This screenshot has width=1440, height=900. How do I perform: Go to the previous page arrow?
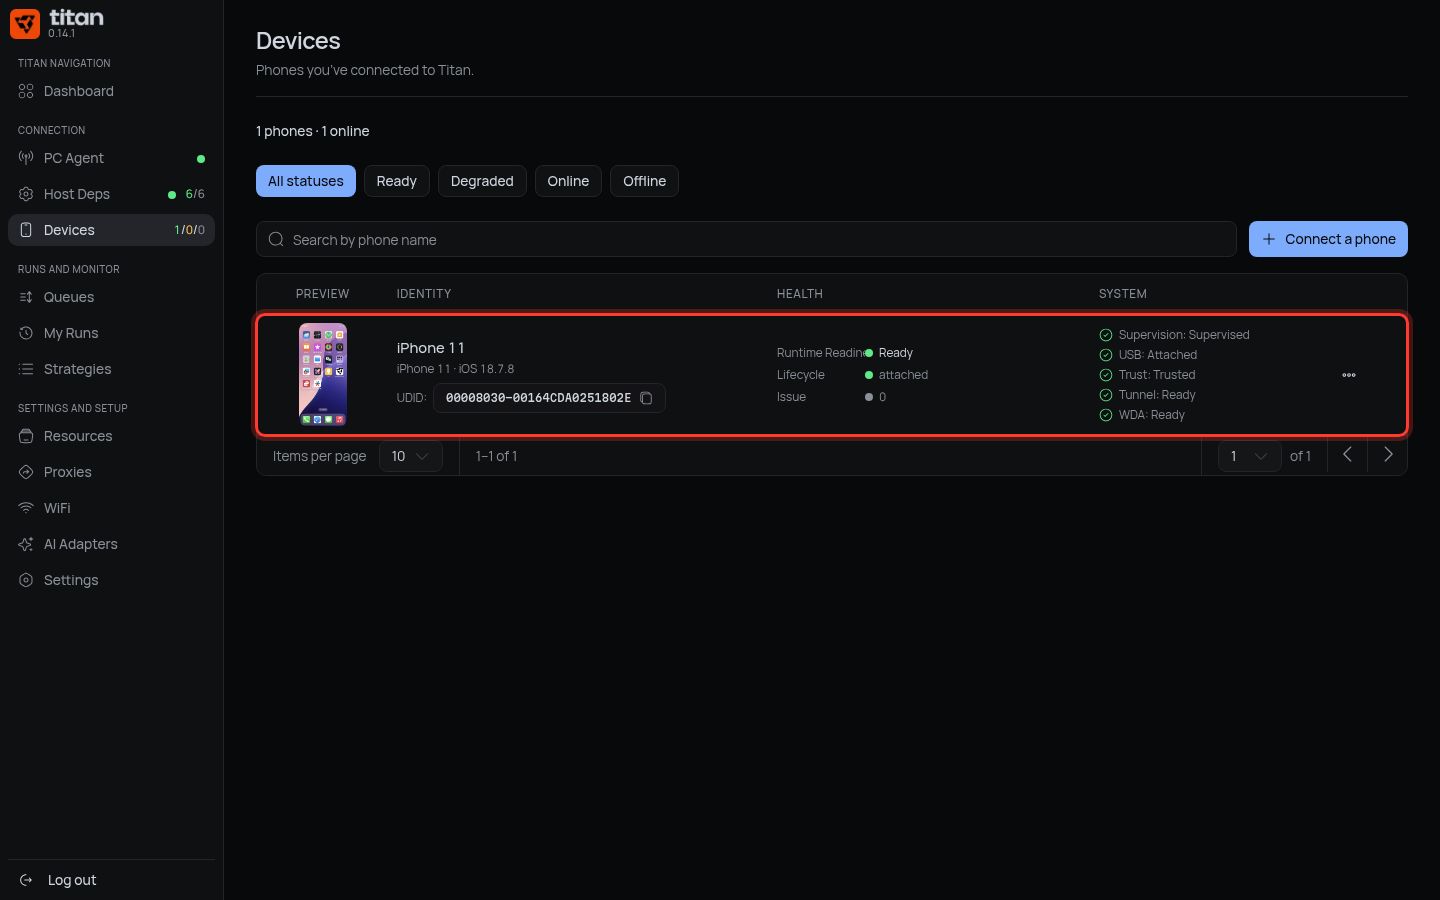click(1347, 455)
